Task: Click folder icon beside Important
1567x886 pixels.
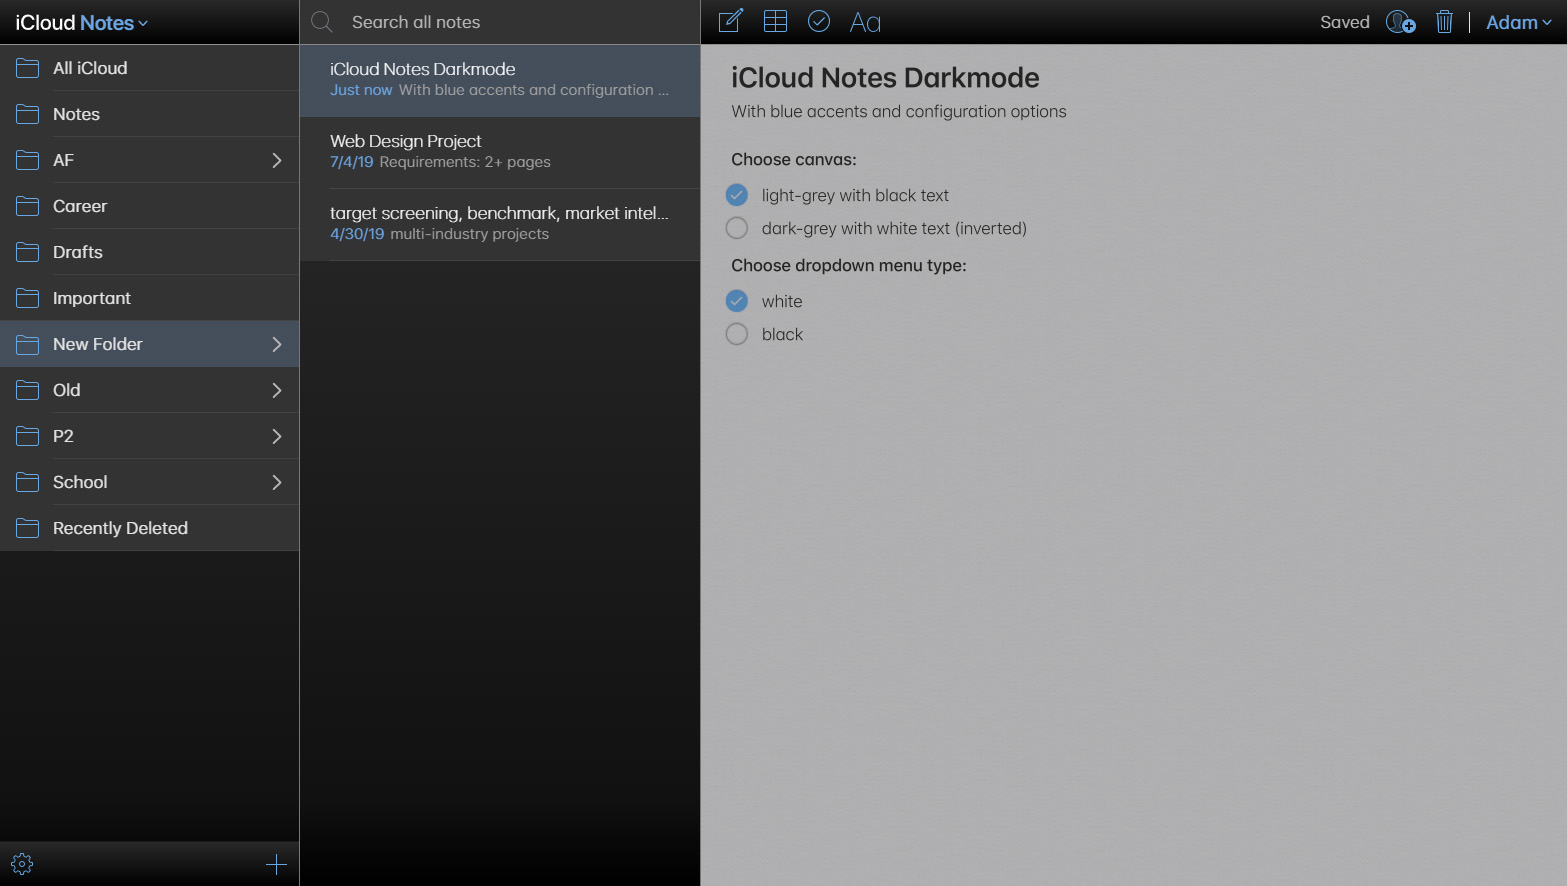Action: pos(28,298)
